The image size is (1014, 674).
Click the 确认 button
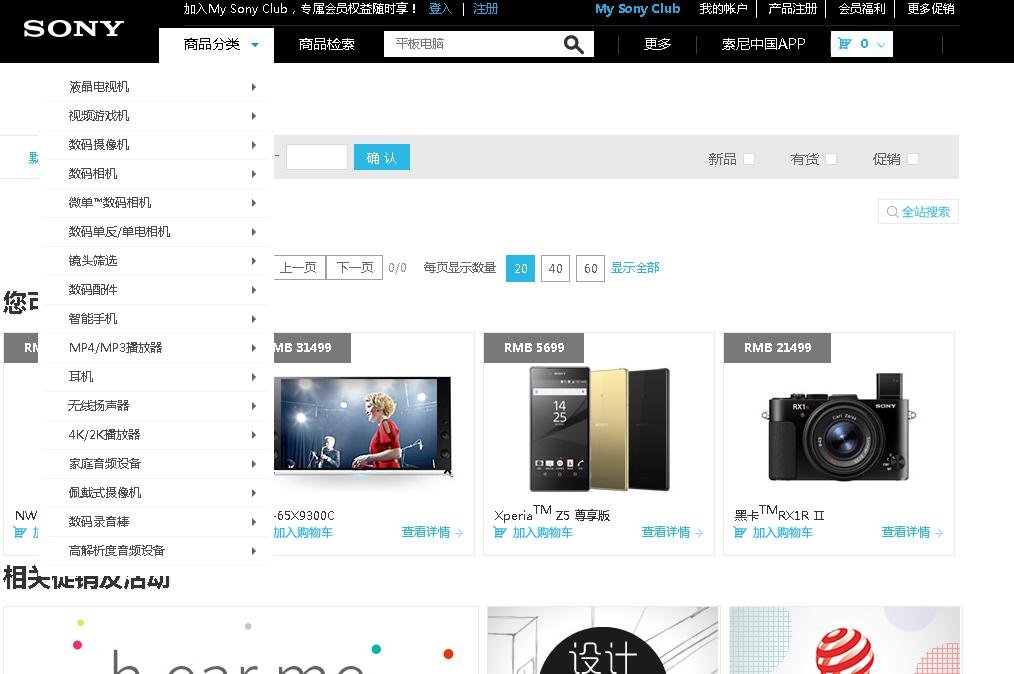click(x=381, y=157)
